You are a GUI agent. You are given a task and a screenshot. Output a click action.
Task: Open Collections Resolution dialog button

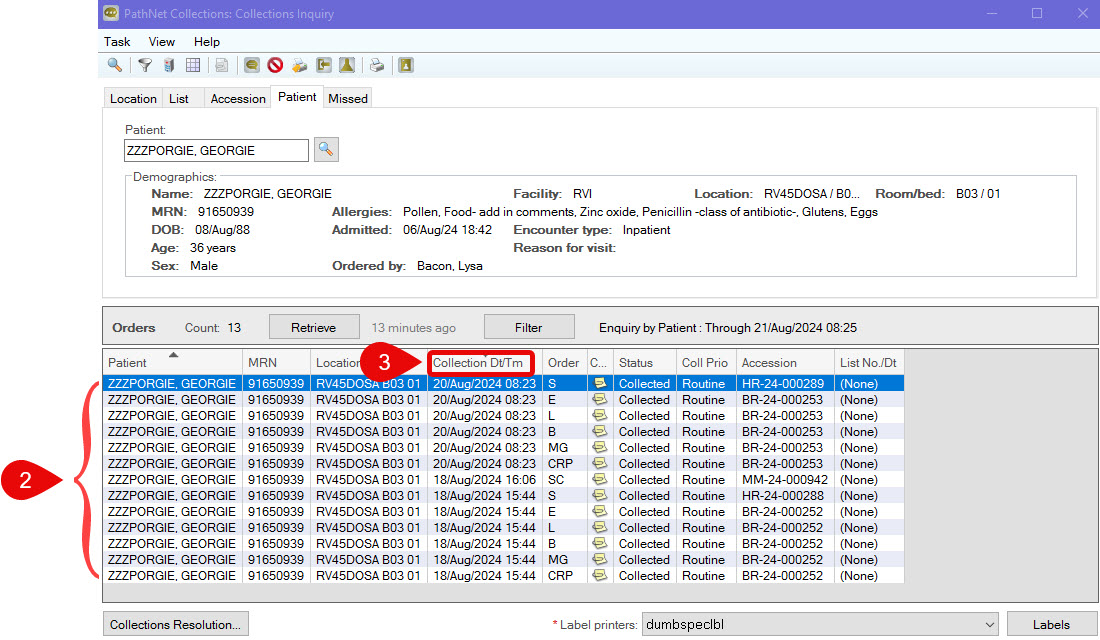[175, 625]
